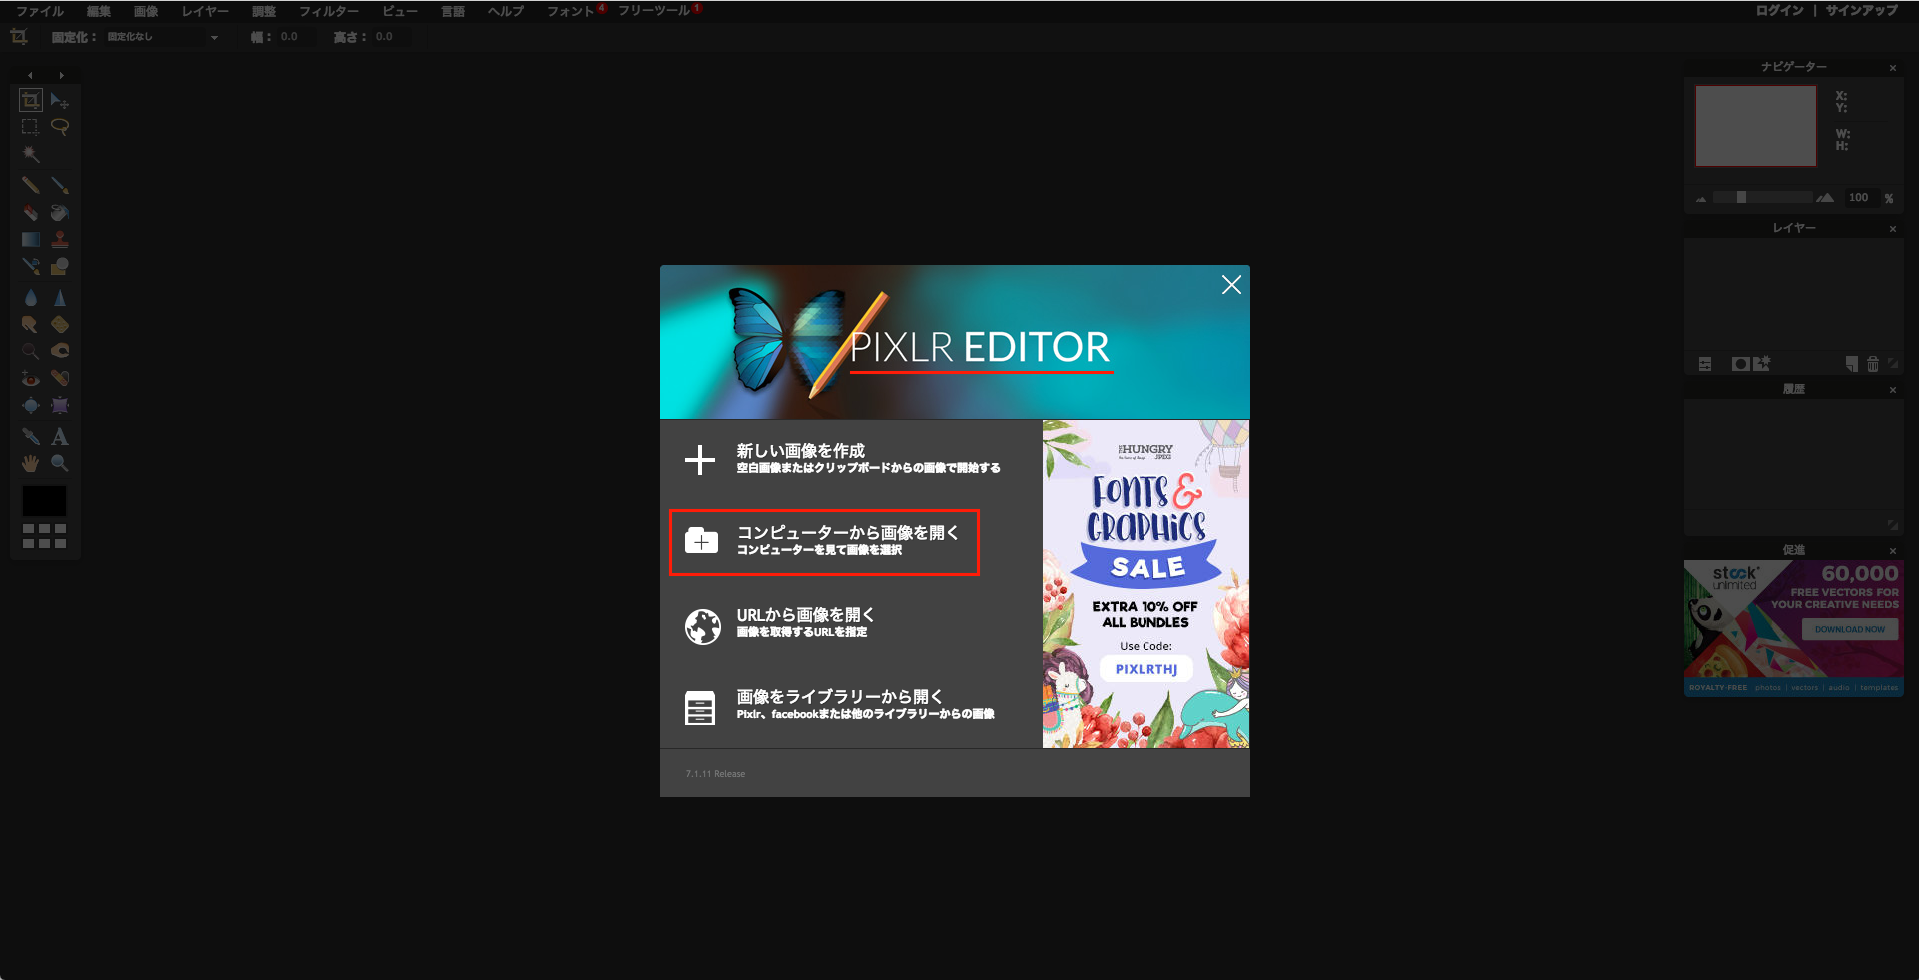Select the Sponge tool
This screenshot has width=1919, height=980.
tap(60, 324)
